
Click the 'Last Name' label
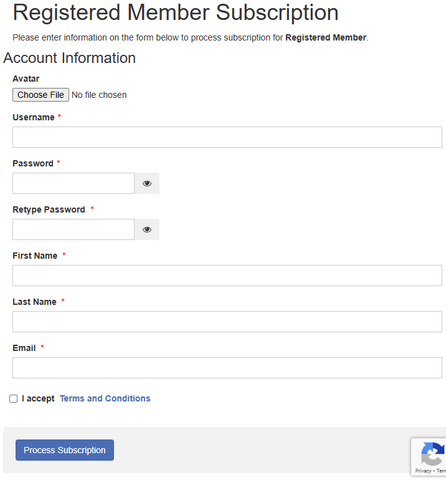click(34, 302)
